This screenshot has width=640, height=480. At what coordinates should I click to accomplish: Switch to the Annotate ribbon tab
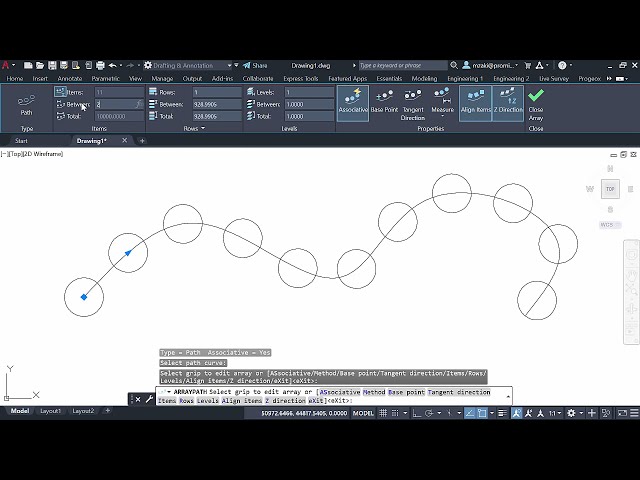pos(69,78)
